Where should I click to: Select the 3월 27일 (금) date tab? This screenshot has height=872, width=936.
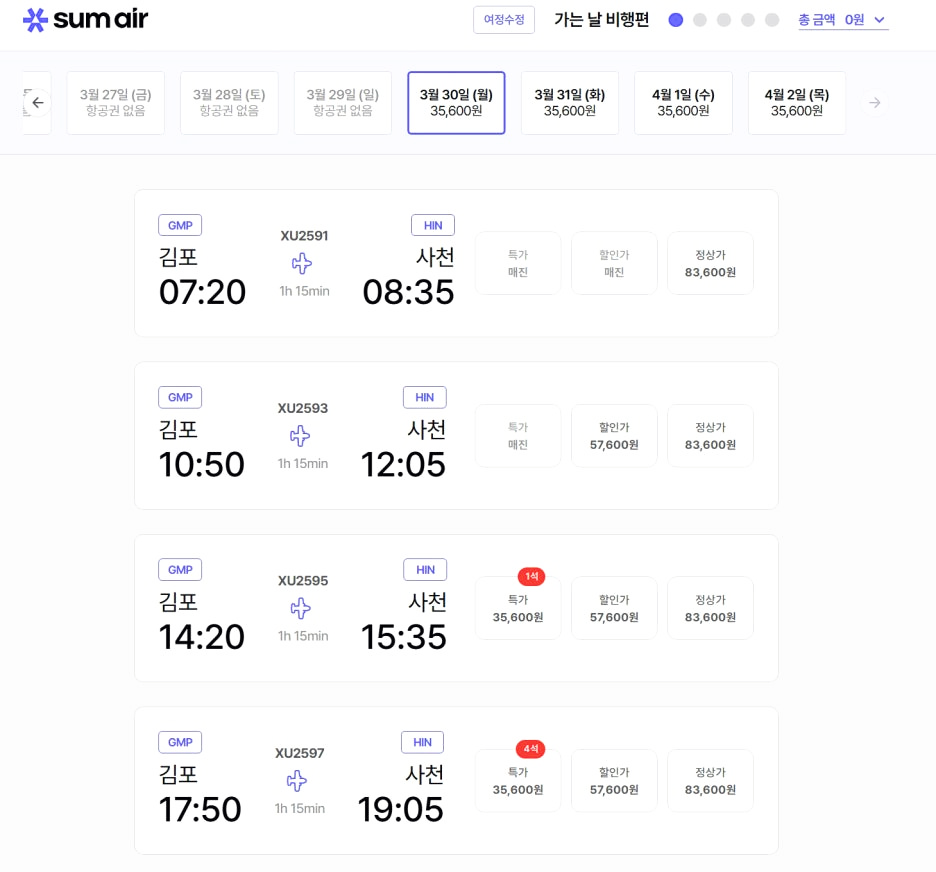[116, 103]
